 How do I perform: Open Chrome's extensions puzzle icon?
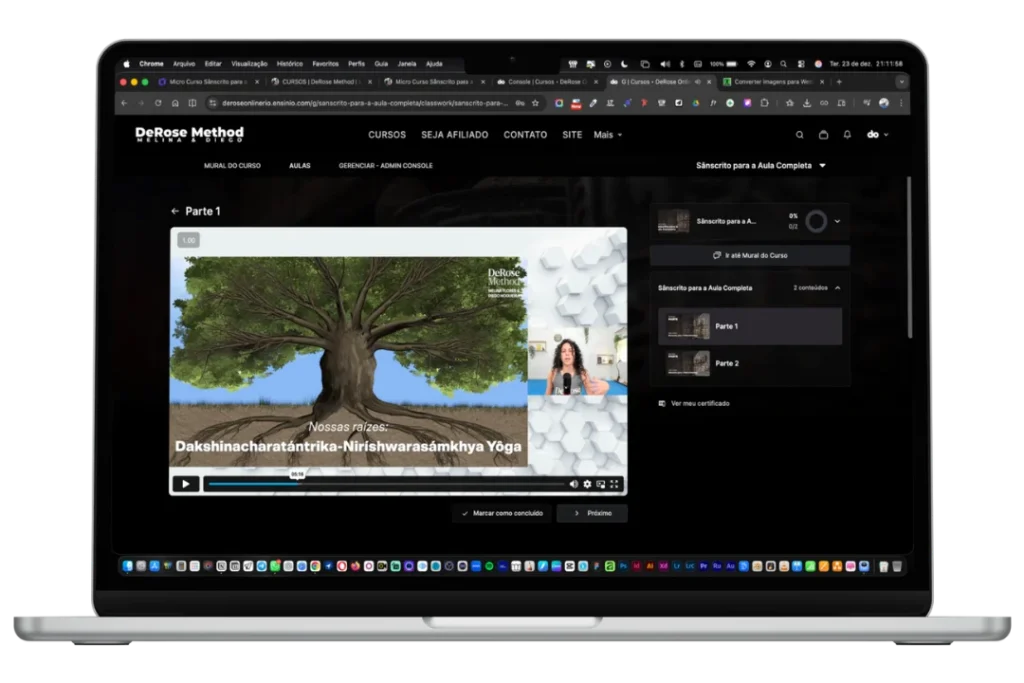click(764, 103)
